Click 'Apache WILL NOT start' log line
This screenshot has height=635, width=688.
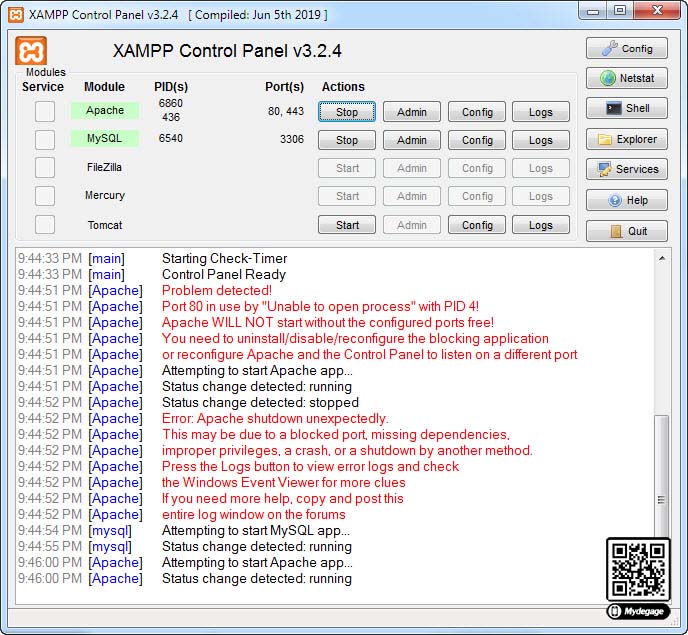pyautogui.click(x=328, y=323)
